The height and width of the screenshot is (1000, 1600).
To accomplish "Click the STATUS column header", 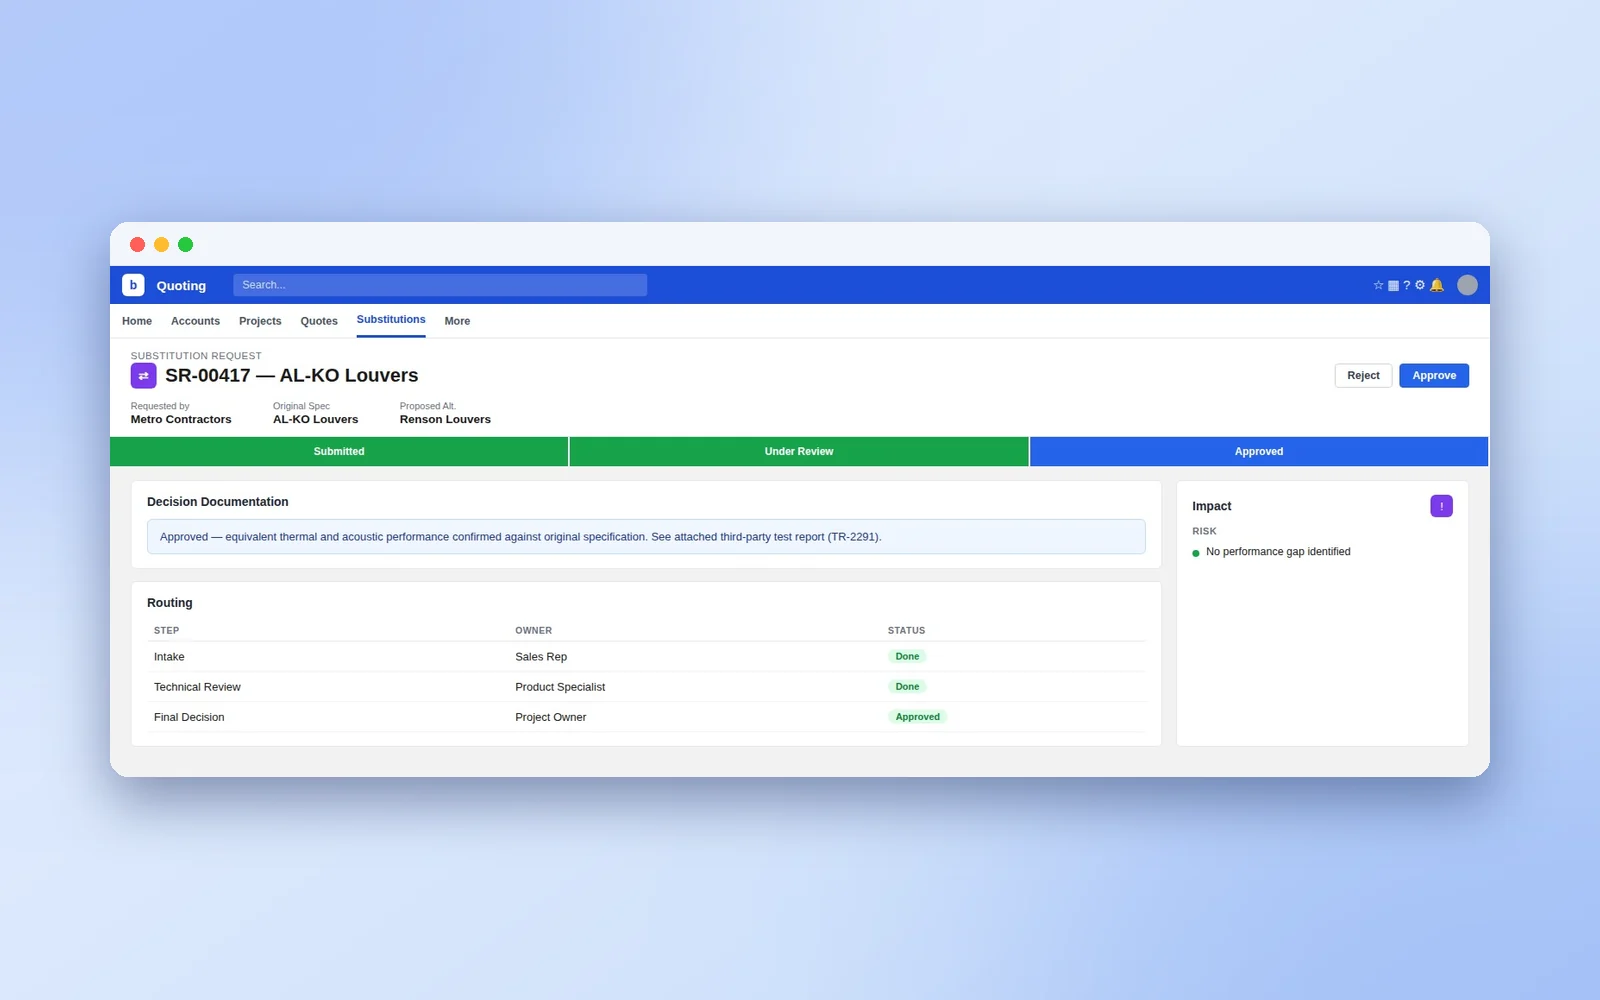I will click(906, 631).
